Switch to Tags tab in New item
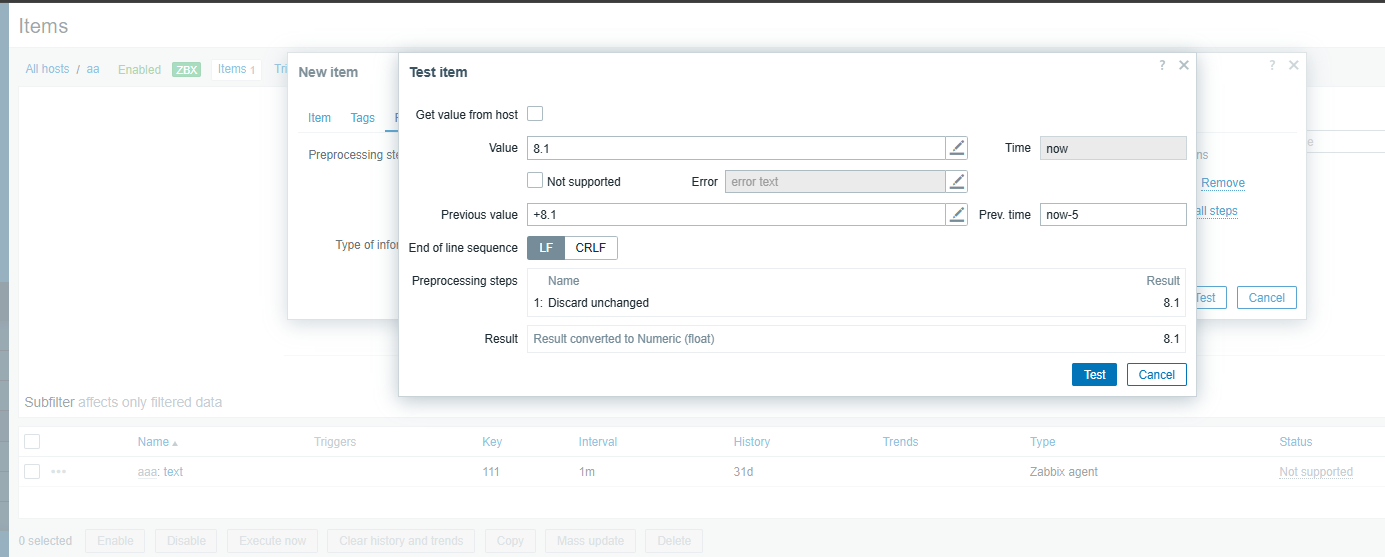Screen dimensions: 1385x557 pyautogui.click(x=362, y=118)
